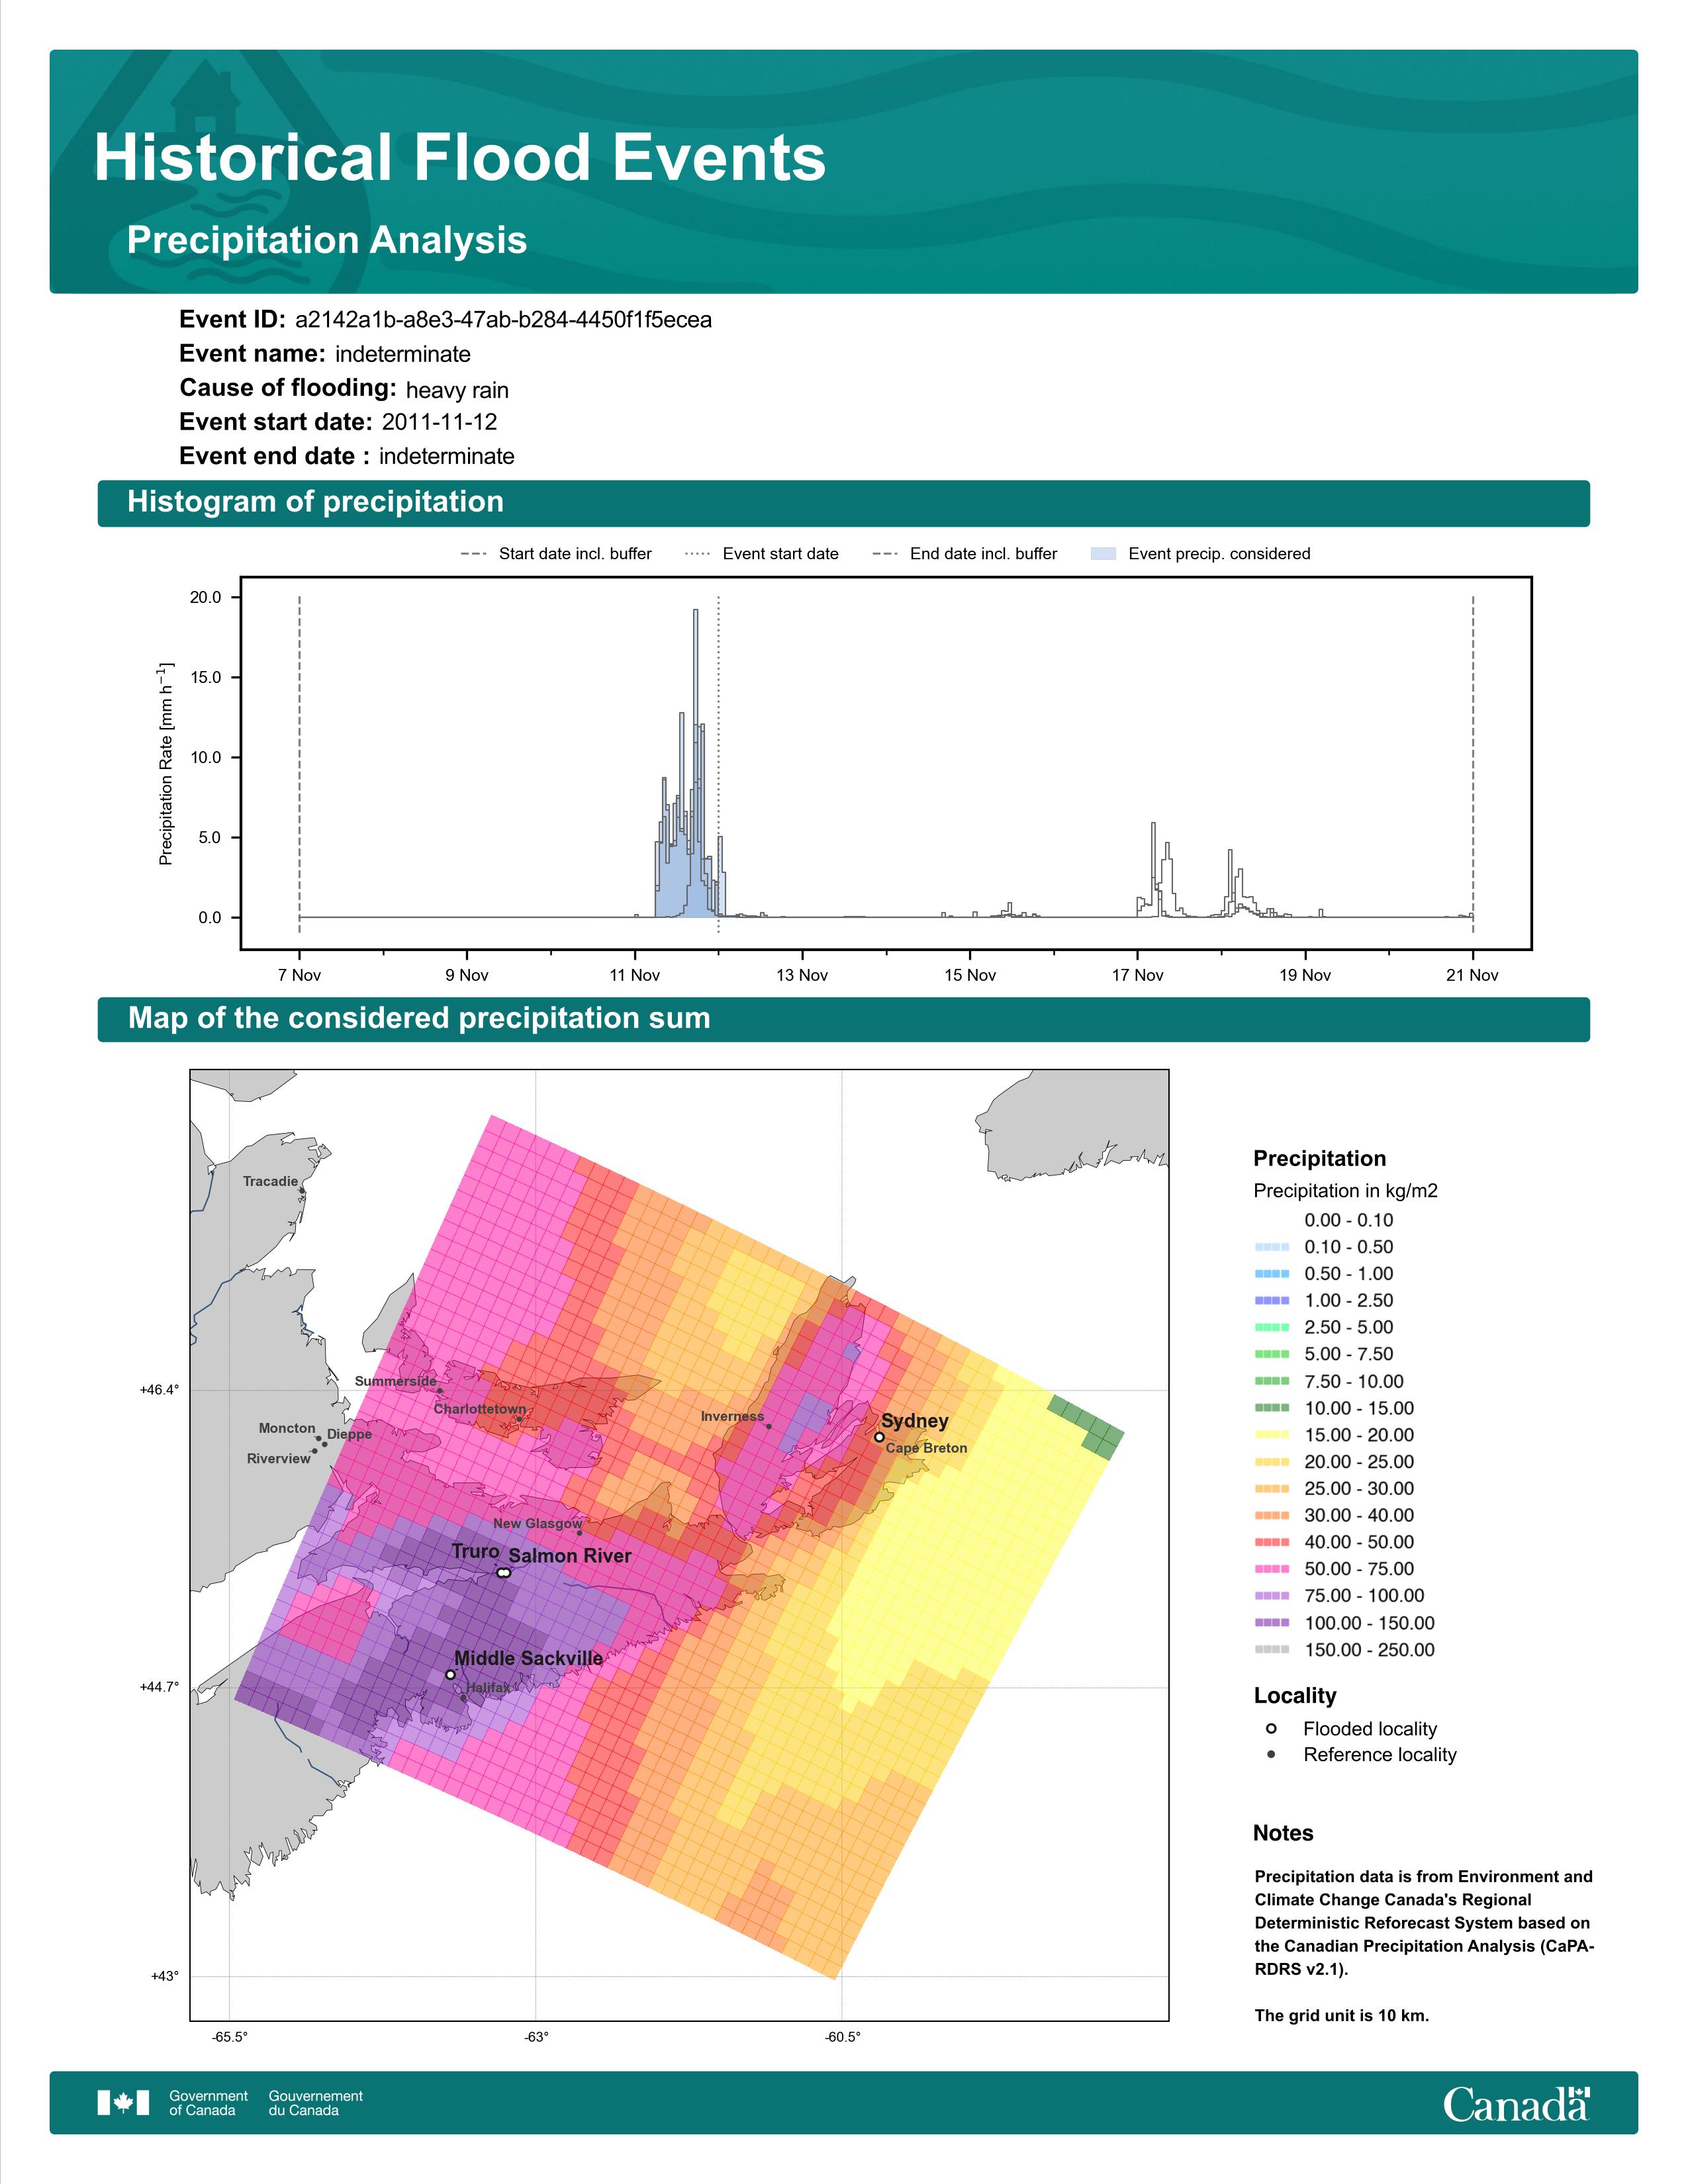
Task: Click the 0.50 - 1.00 blue legend swatch
Action: pos(1272,1274)
